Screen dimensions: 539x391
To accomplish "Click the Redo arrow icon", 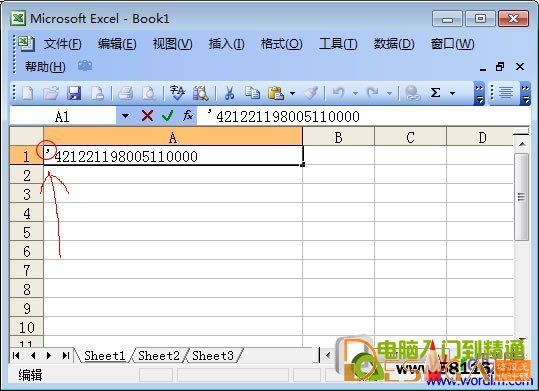I will [373, 93].
